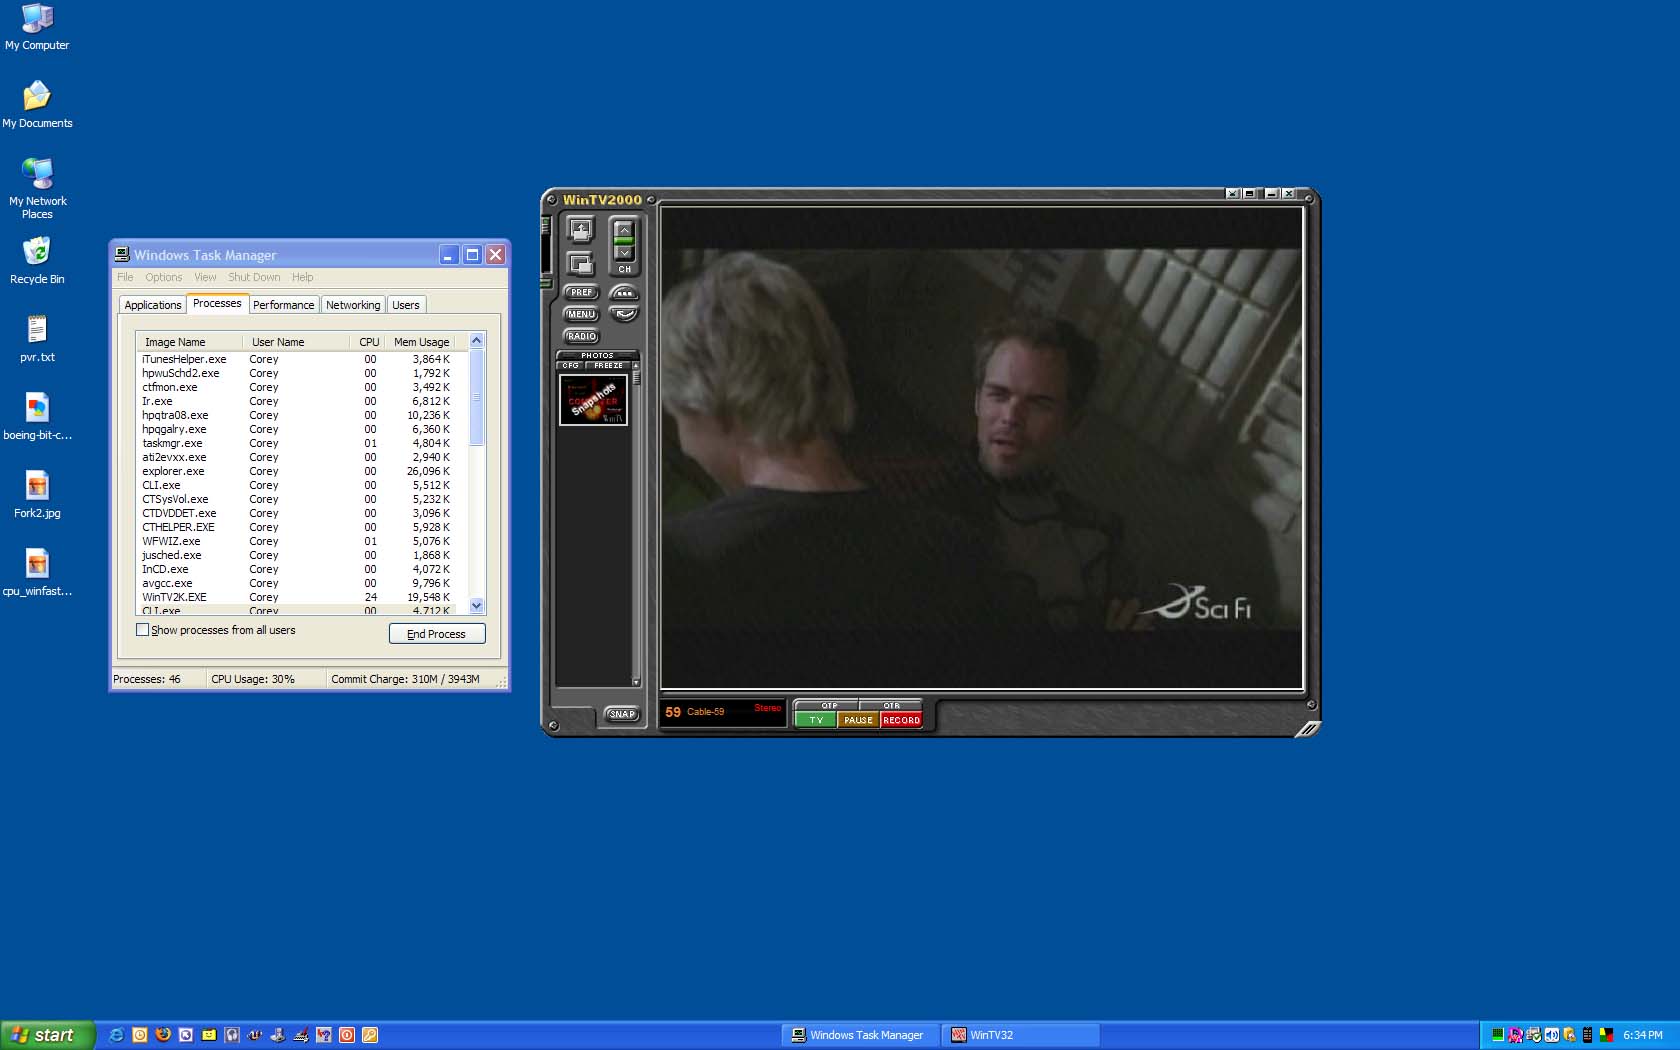
Task: Click WinTV bottom-right resize grip
Action: [x=1308, y=729]
